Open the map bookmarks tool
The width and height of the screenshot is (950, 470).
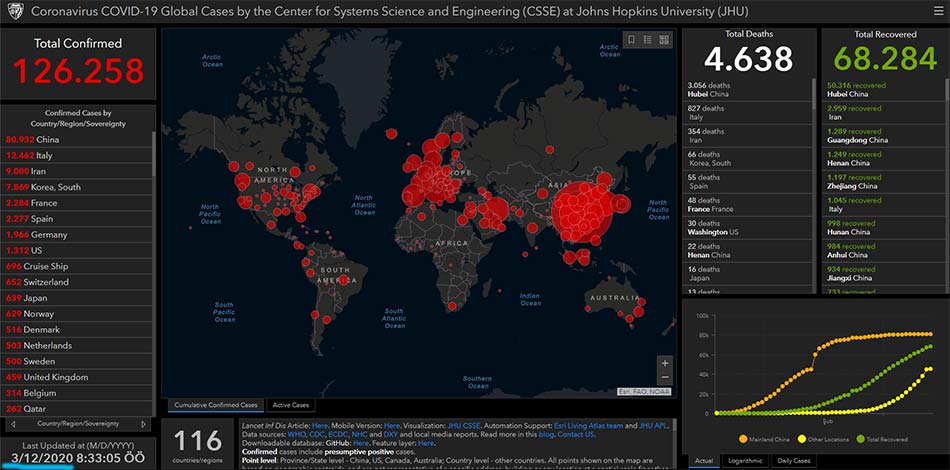pyautogui.click(x=631, y=40)
